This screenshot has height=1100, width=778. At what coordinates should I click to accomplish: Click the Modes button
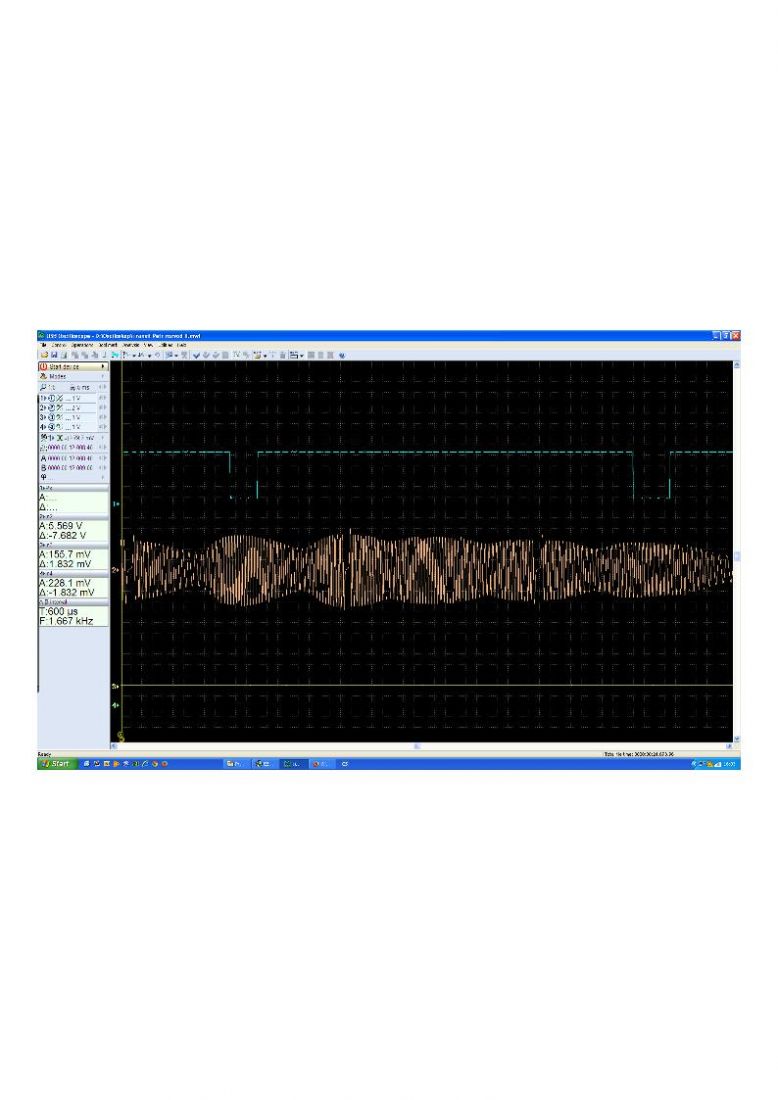click(74, 377)
